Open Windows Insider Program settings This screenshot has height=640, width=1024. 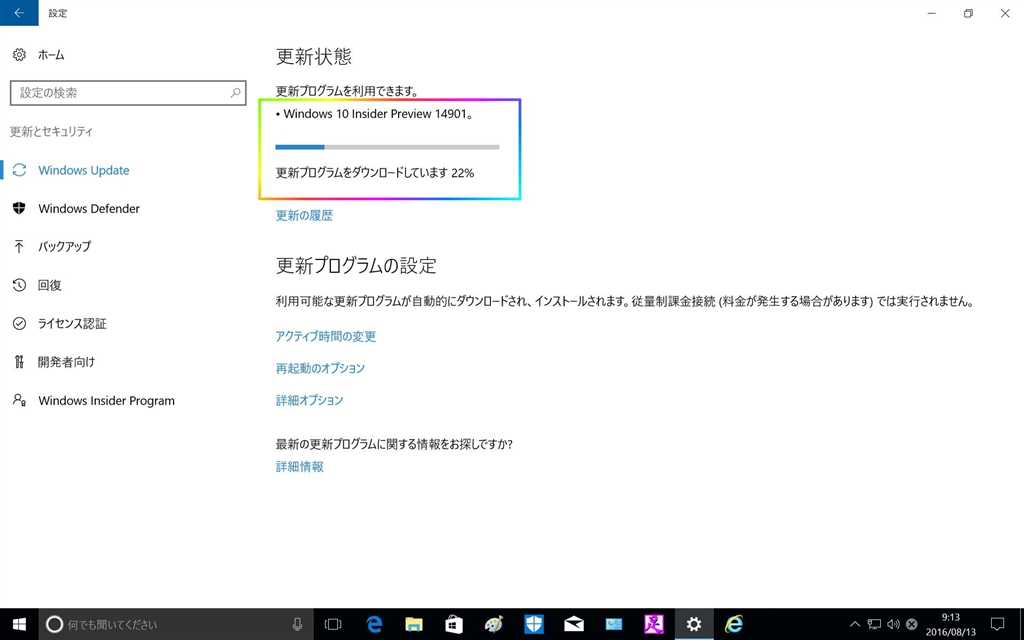[106, 401]
